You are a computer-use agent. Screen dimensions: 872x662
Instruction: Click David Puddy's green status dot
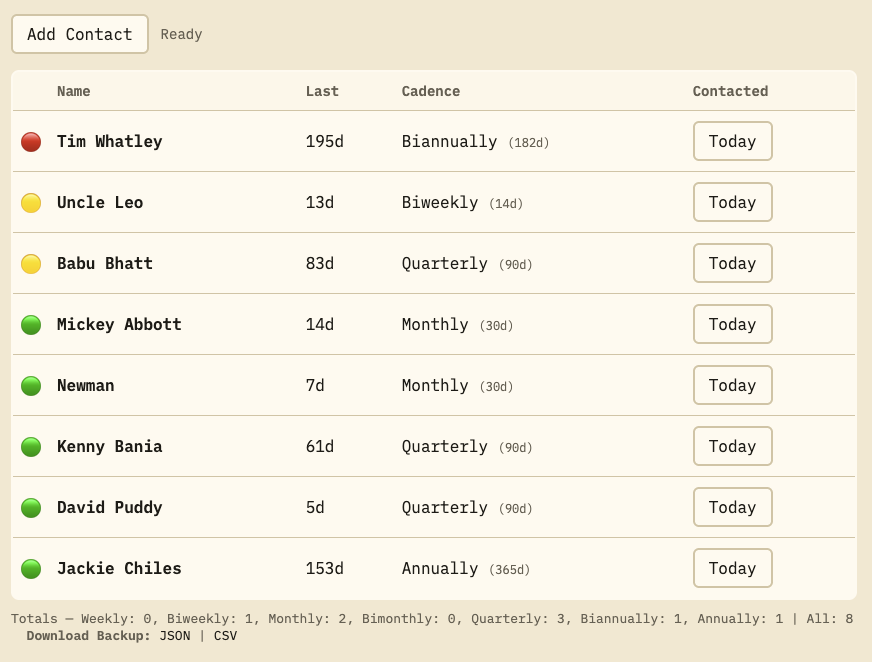tap(31, 508)
